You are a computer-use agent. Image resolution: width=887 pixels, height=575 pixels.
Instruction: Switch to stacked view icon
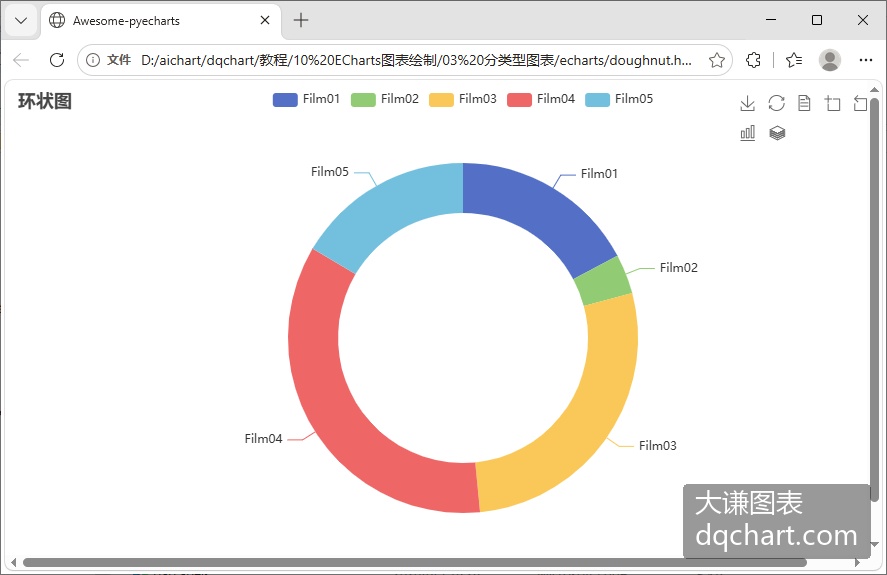coord(777,133)
